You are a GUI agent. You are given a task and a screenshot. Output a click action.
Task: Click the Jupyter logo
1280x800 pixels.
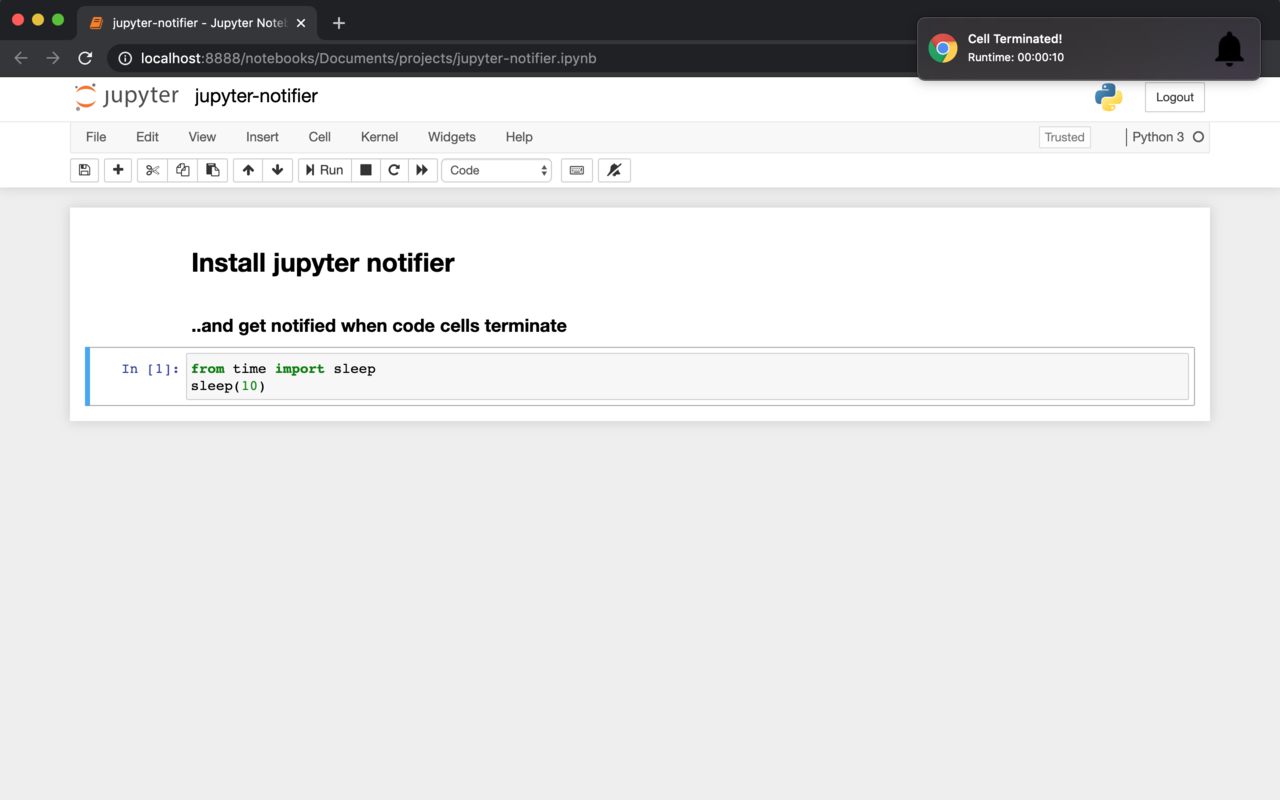pyautogui.click(x=127, y=97)
